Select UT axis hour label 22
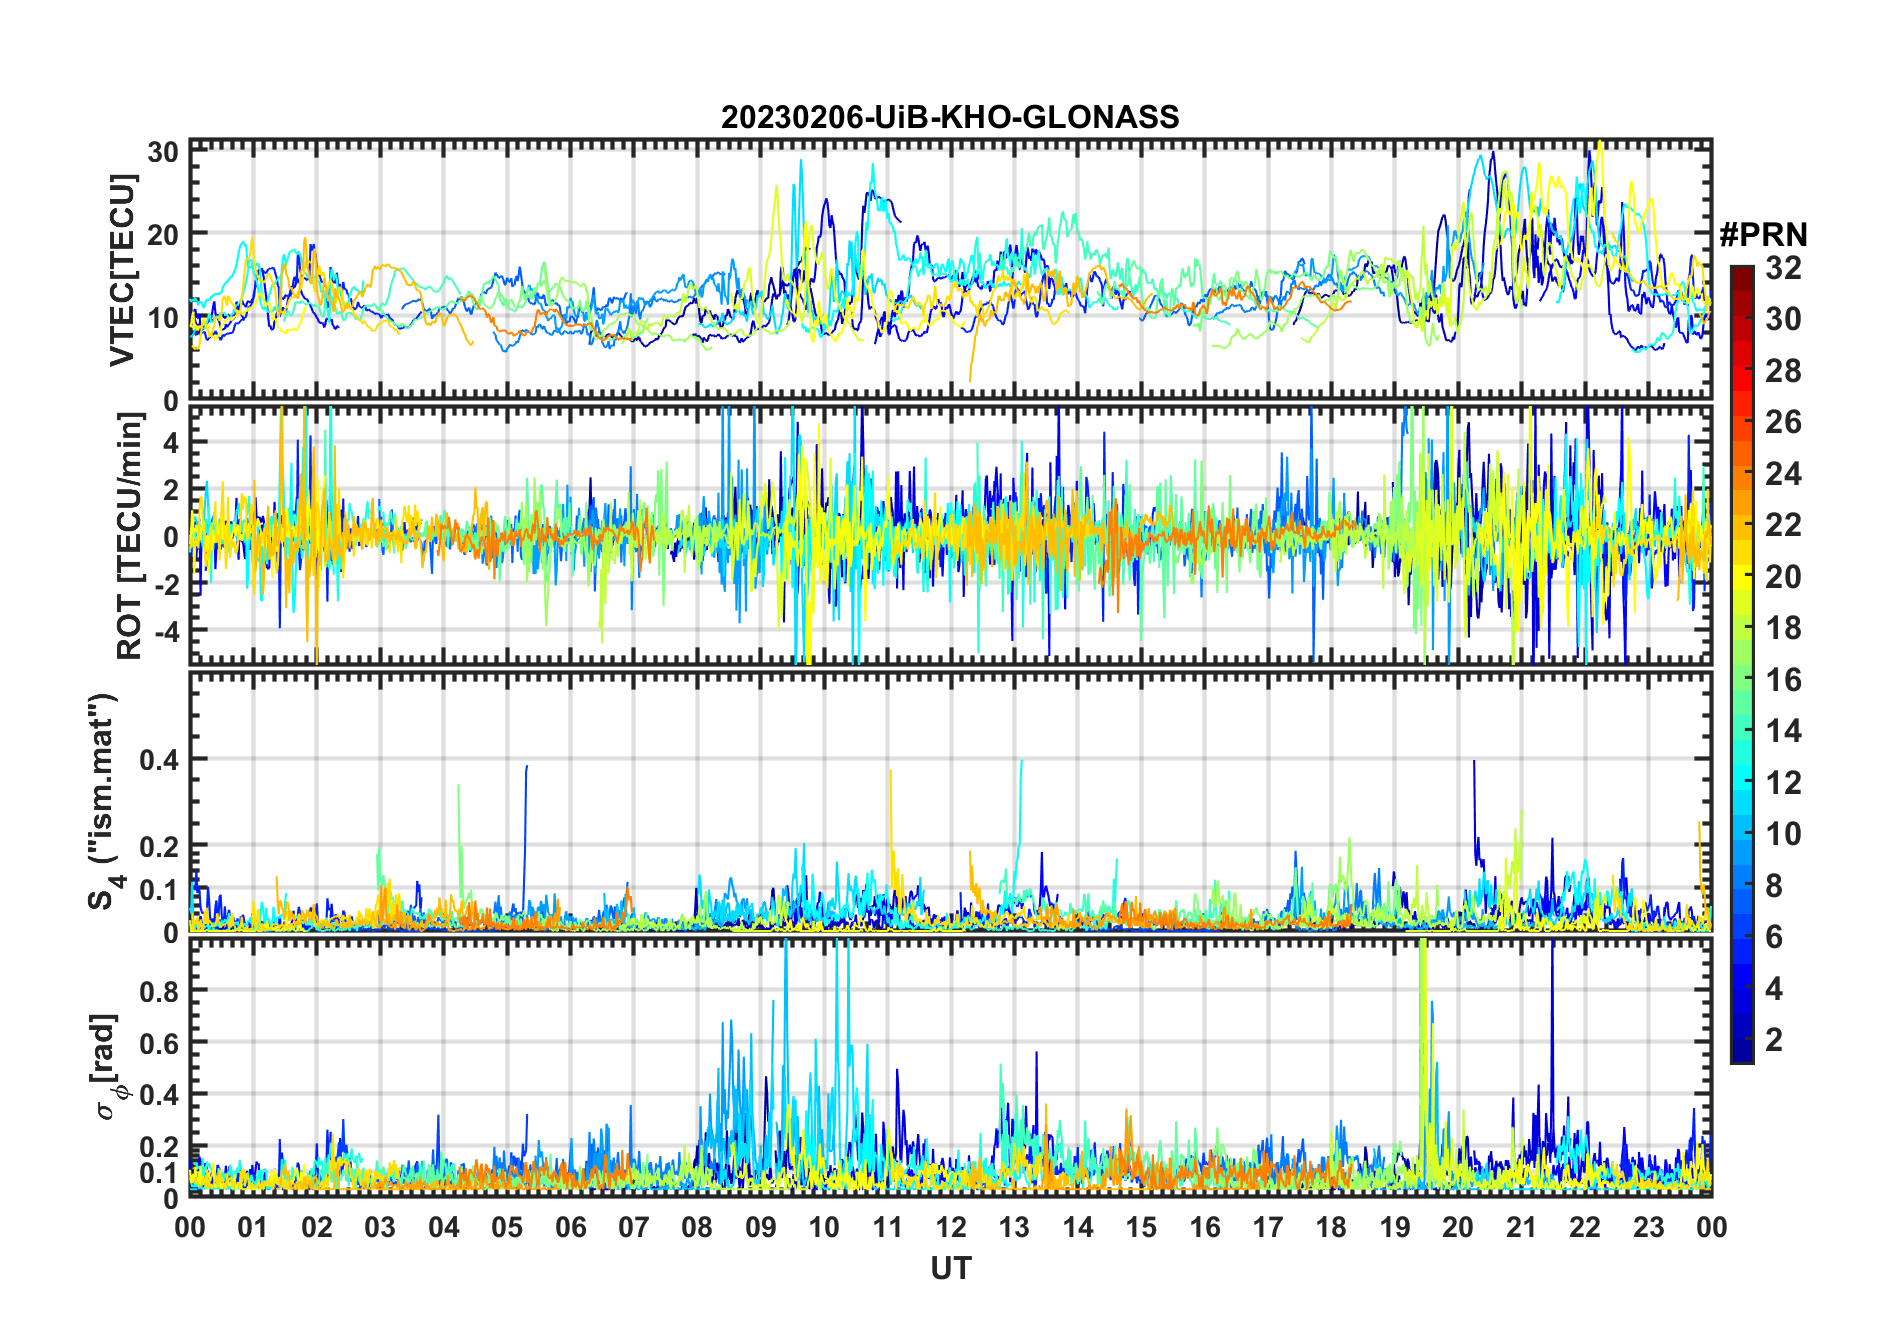The image size is (1902, 1330). coord(1585,1227)
